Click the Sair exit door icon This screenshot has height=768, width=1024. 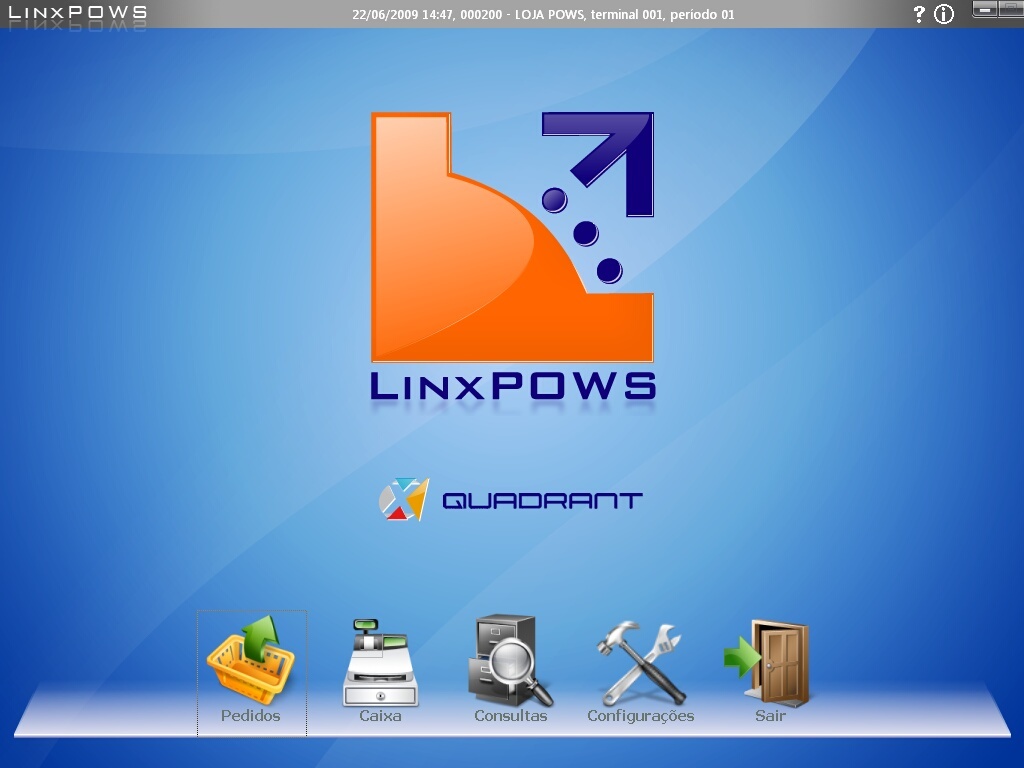pyautogui.click(x=769, y=673)
